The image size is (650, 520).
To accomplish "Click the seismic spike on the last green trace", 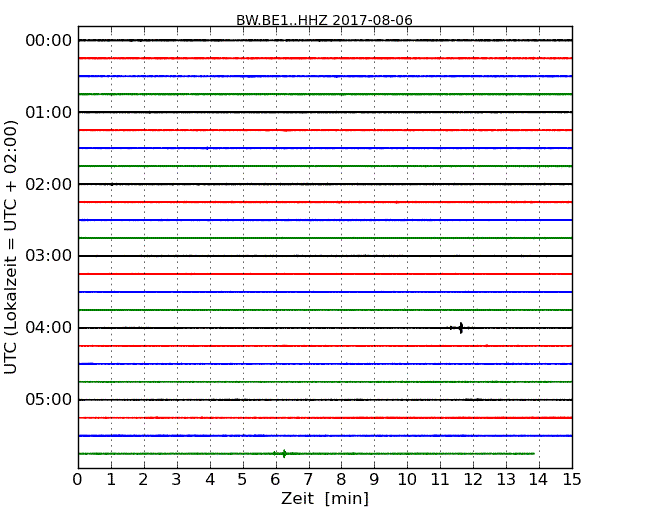I will 284,453.
